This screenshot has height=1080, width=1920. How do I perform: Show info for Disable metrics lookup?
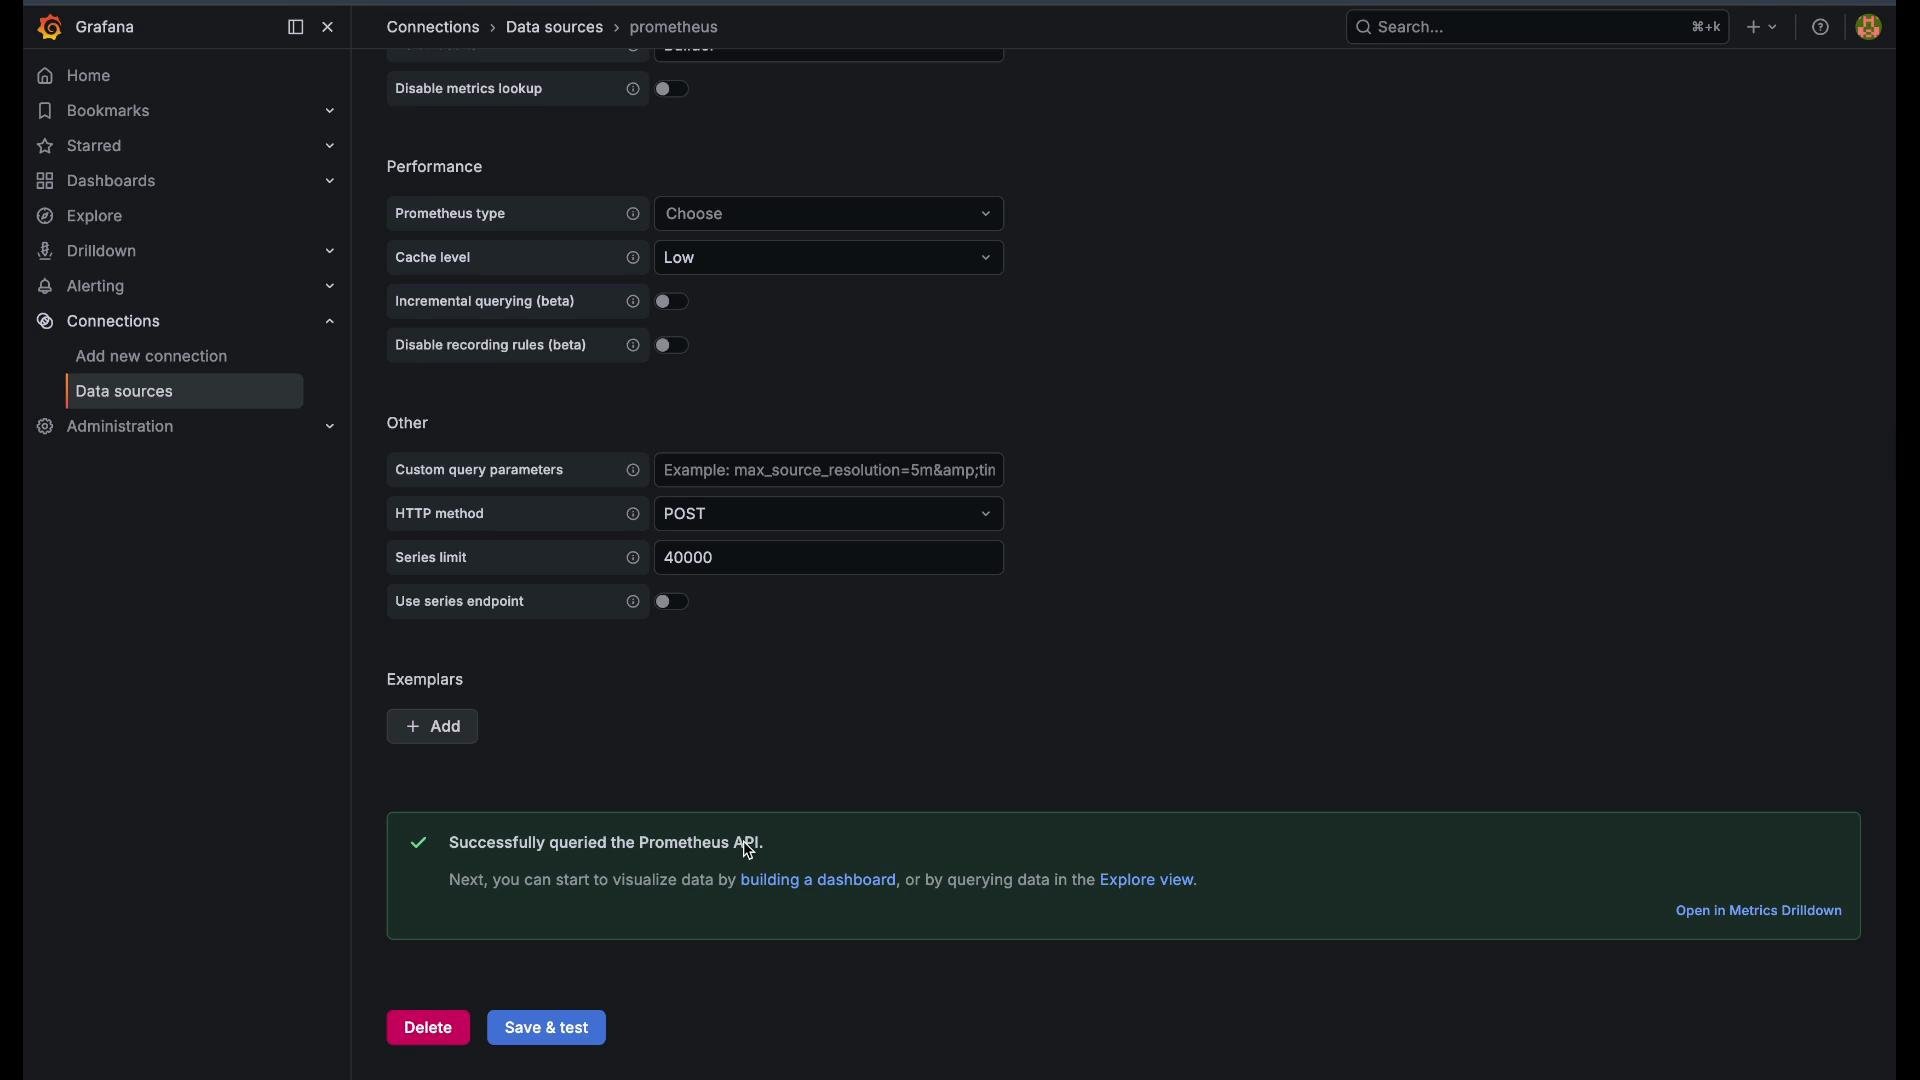(x=633, y=90)
